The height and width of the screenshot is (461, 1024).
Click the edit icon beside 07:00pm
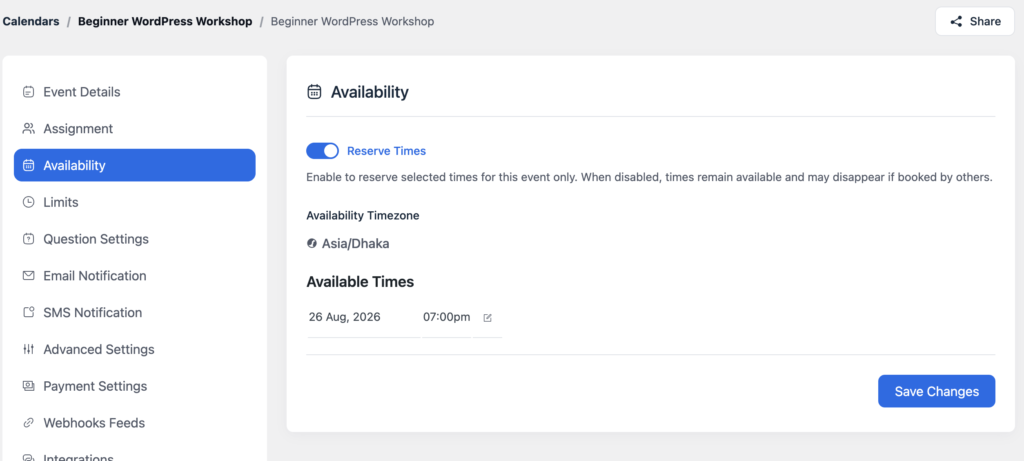[x=487, y=318]
